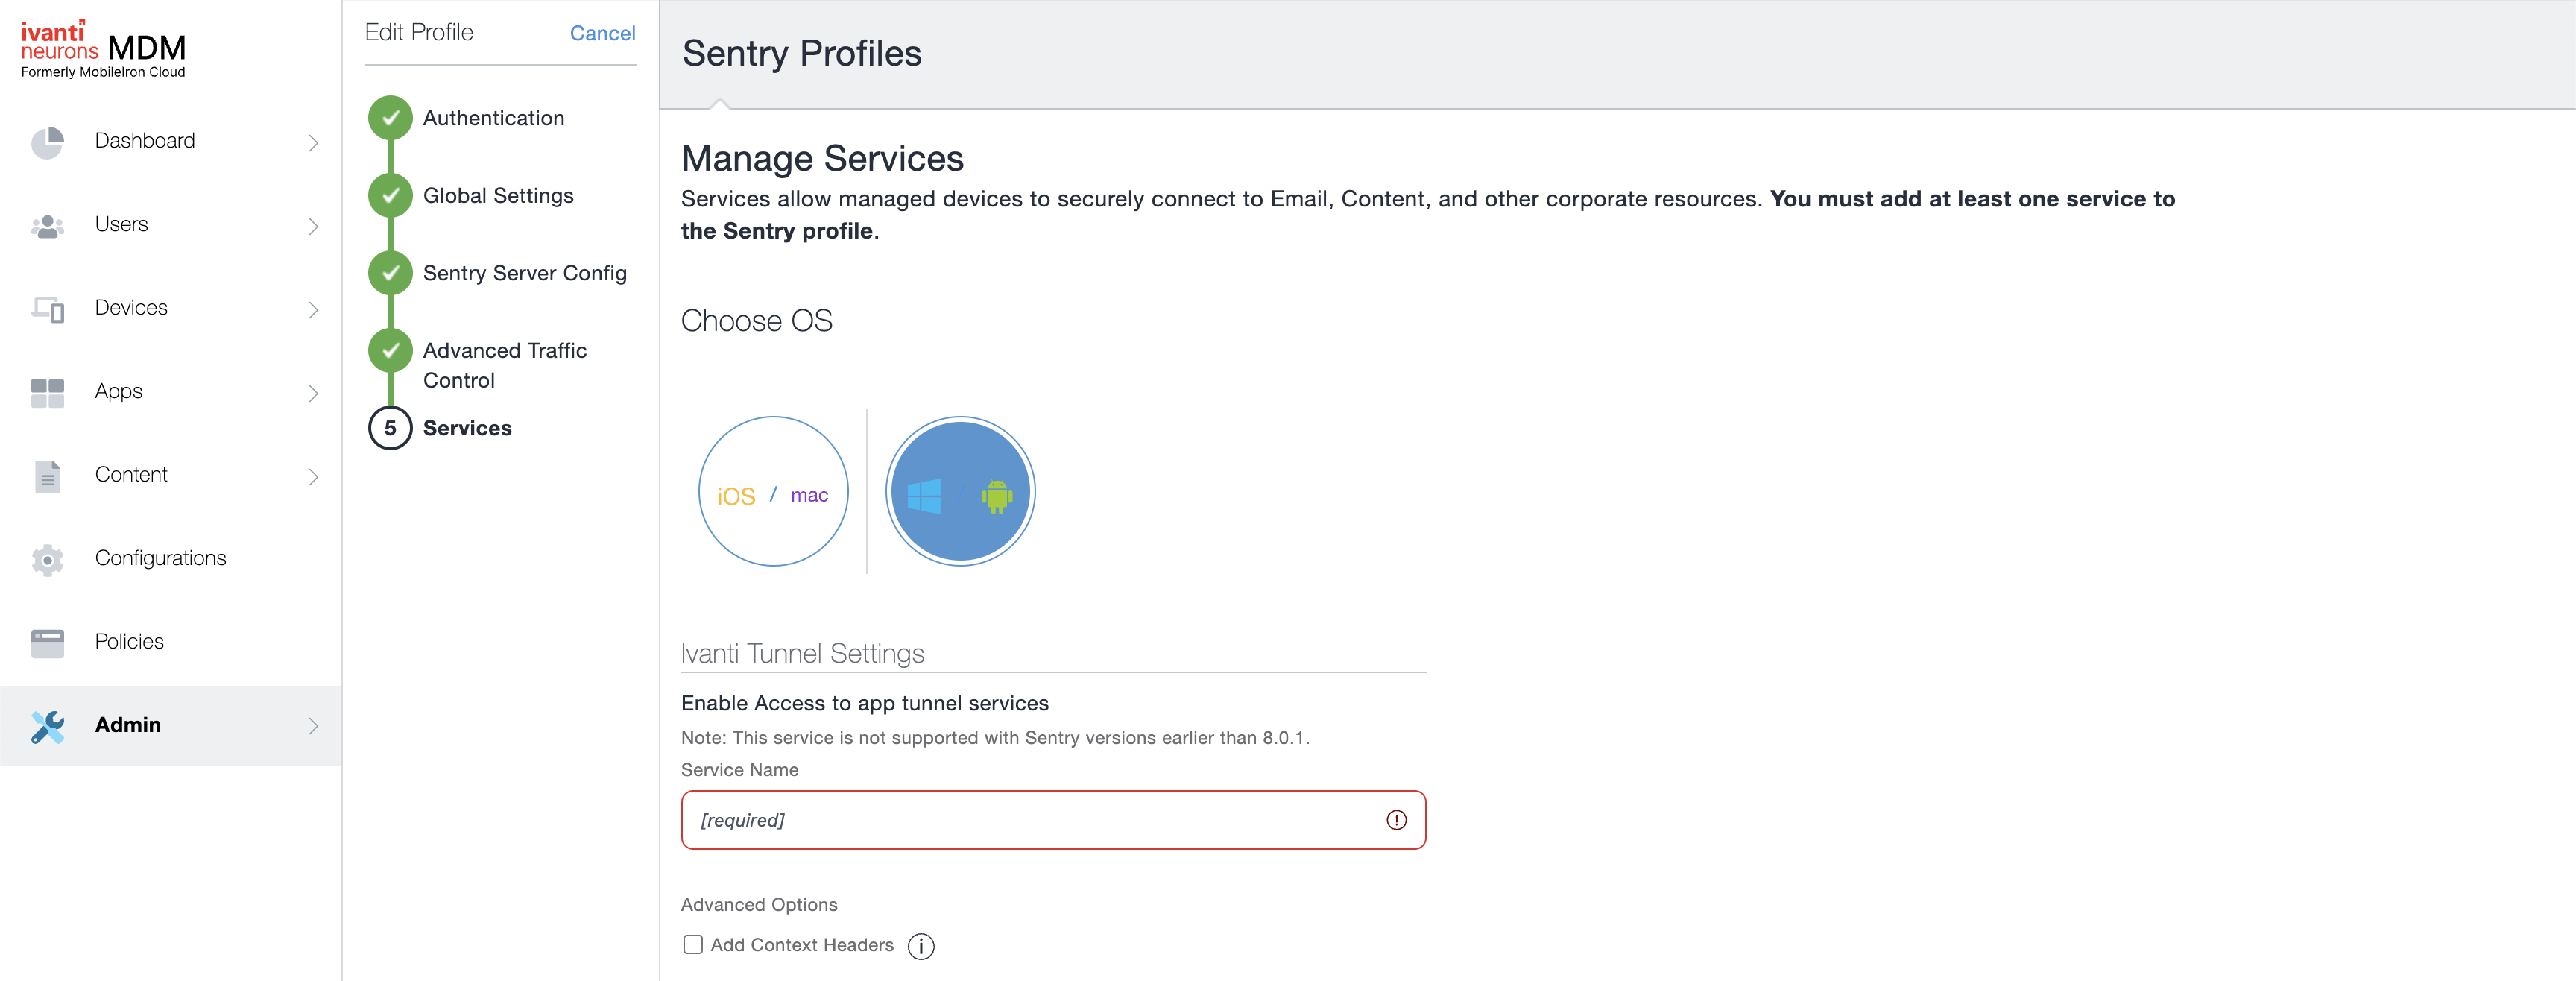Click the Dashboard pie chart icon

(47, 142)
